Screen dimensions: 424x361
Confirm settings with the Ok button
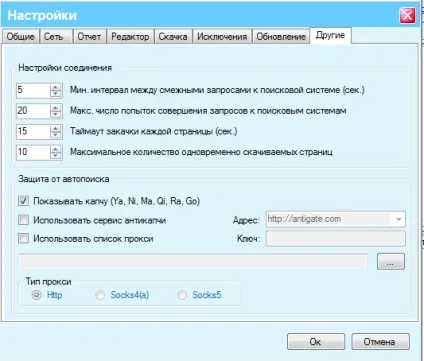click(316, 342)
